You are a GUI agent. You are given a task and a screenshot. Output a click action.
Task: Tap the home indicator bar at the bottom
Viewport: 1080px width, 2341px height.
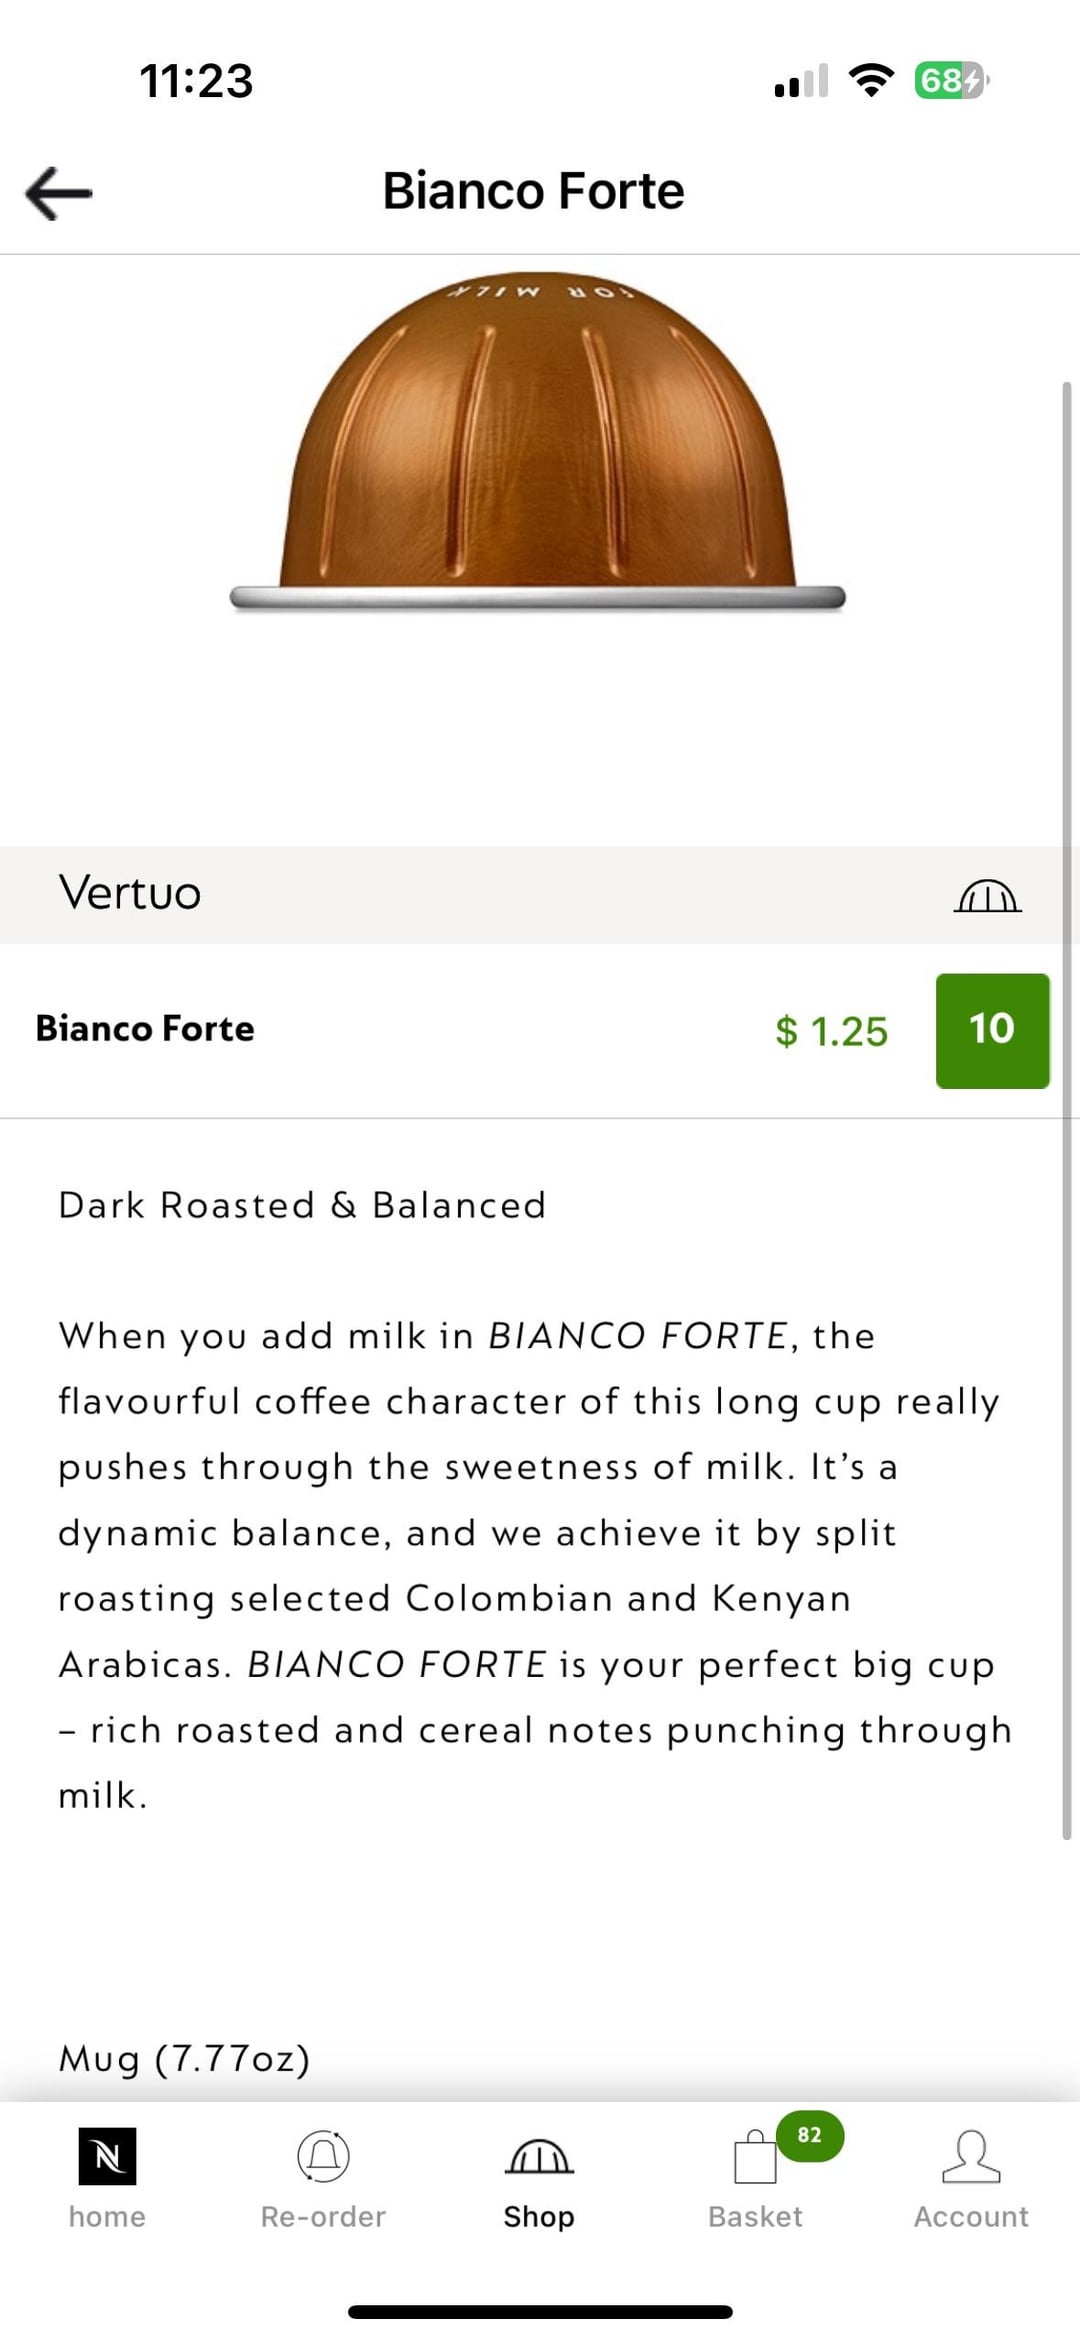540,2311
